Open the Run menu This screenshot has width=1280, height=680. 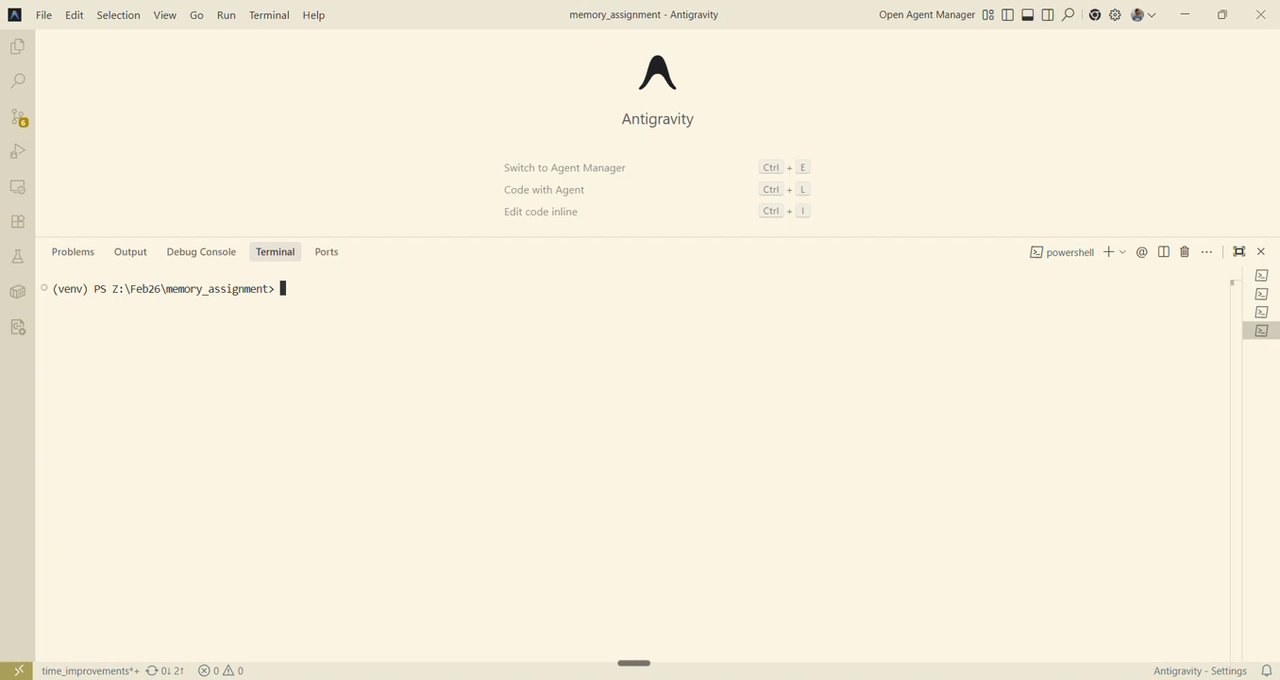click(226, 15)
